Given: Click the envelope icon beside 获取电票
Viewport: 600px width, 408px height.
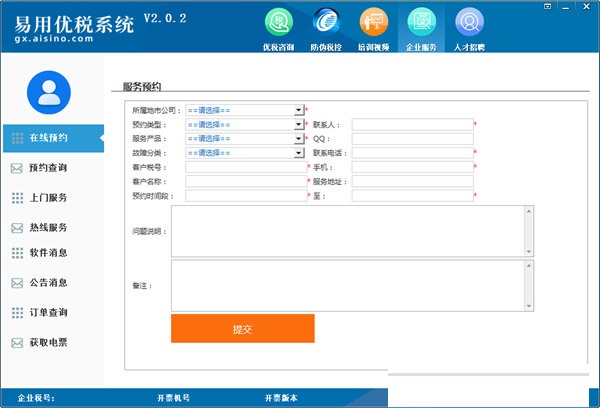Looking at the screenshot, I should (17, 343).
